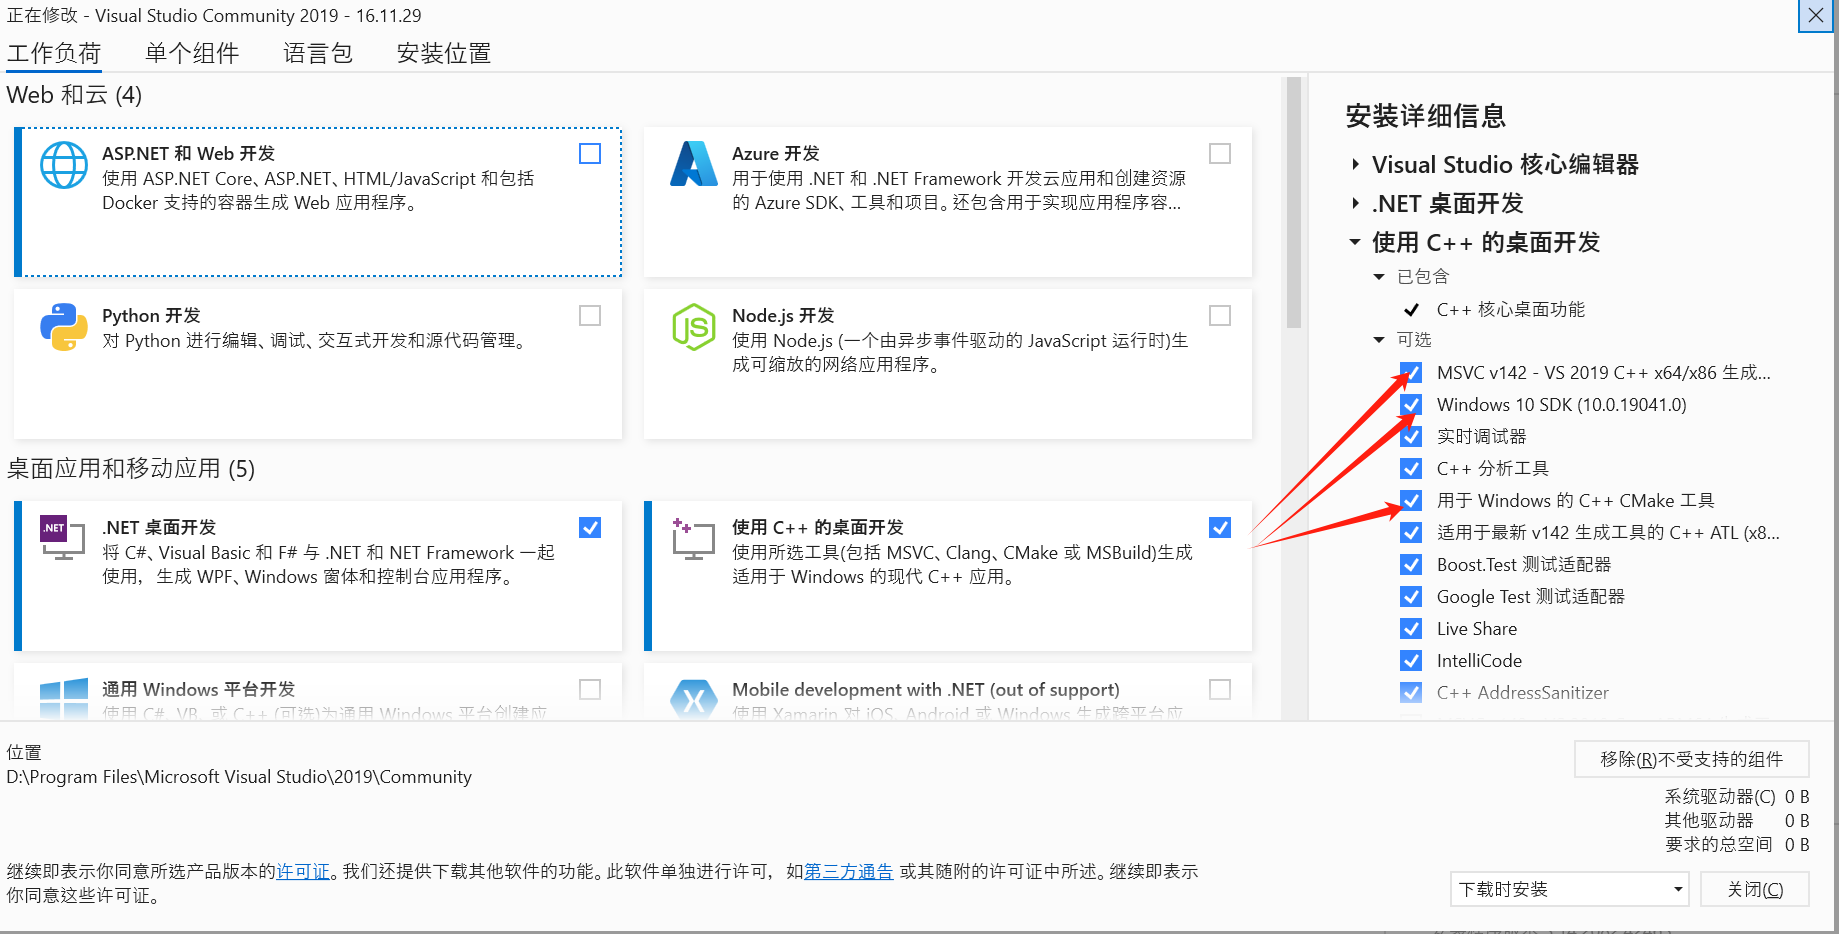Viewport: 1839px width, 934px height.
Task: Toggle the Live Share component checkbox
Action: pos(1411,629)
